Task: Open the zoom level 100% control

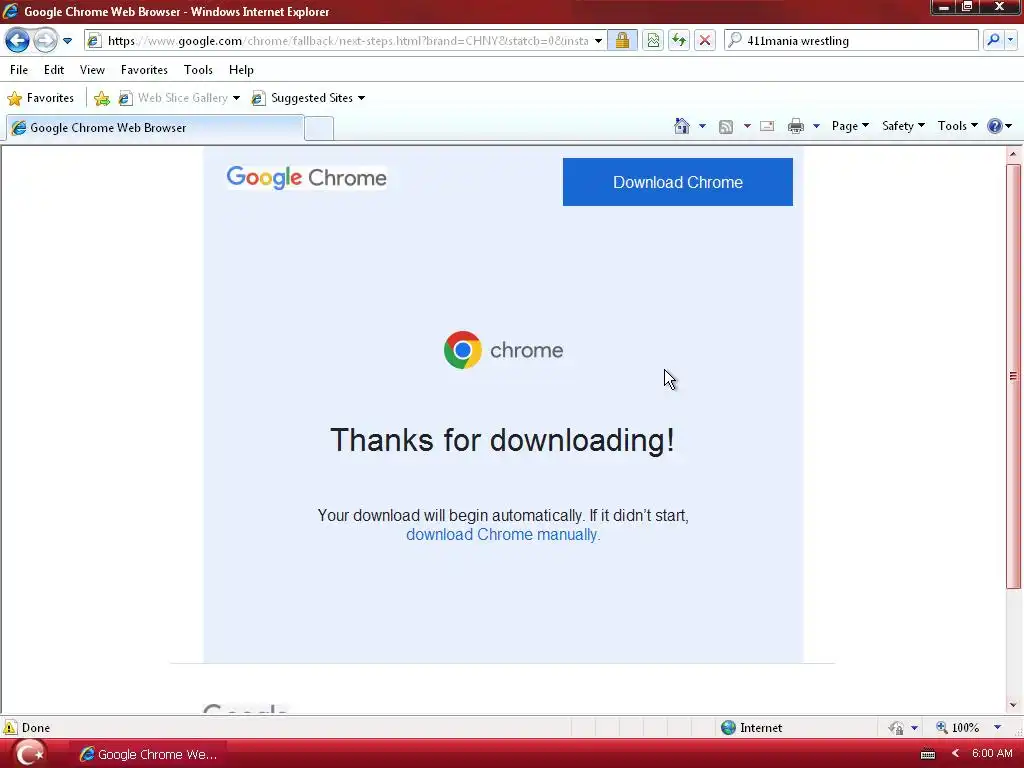Action: [x=958, y=728]
